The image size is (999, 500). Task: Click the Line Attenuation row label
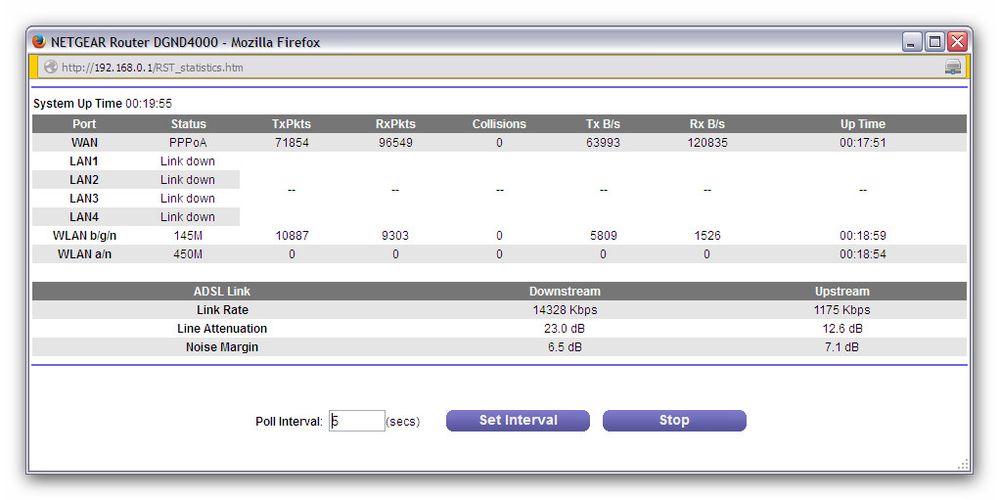[x=222, y=329]
